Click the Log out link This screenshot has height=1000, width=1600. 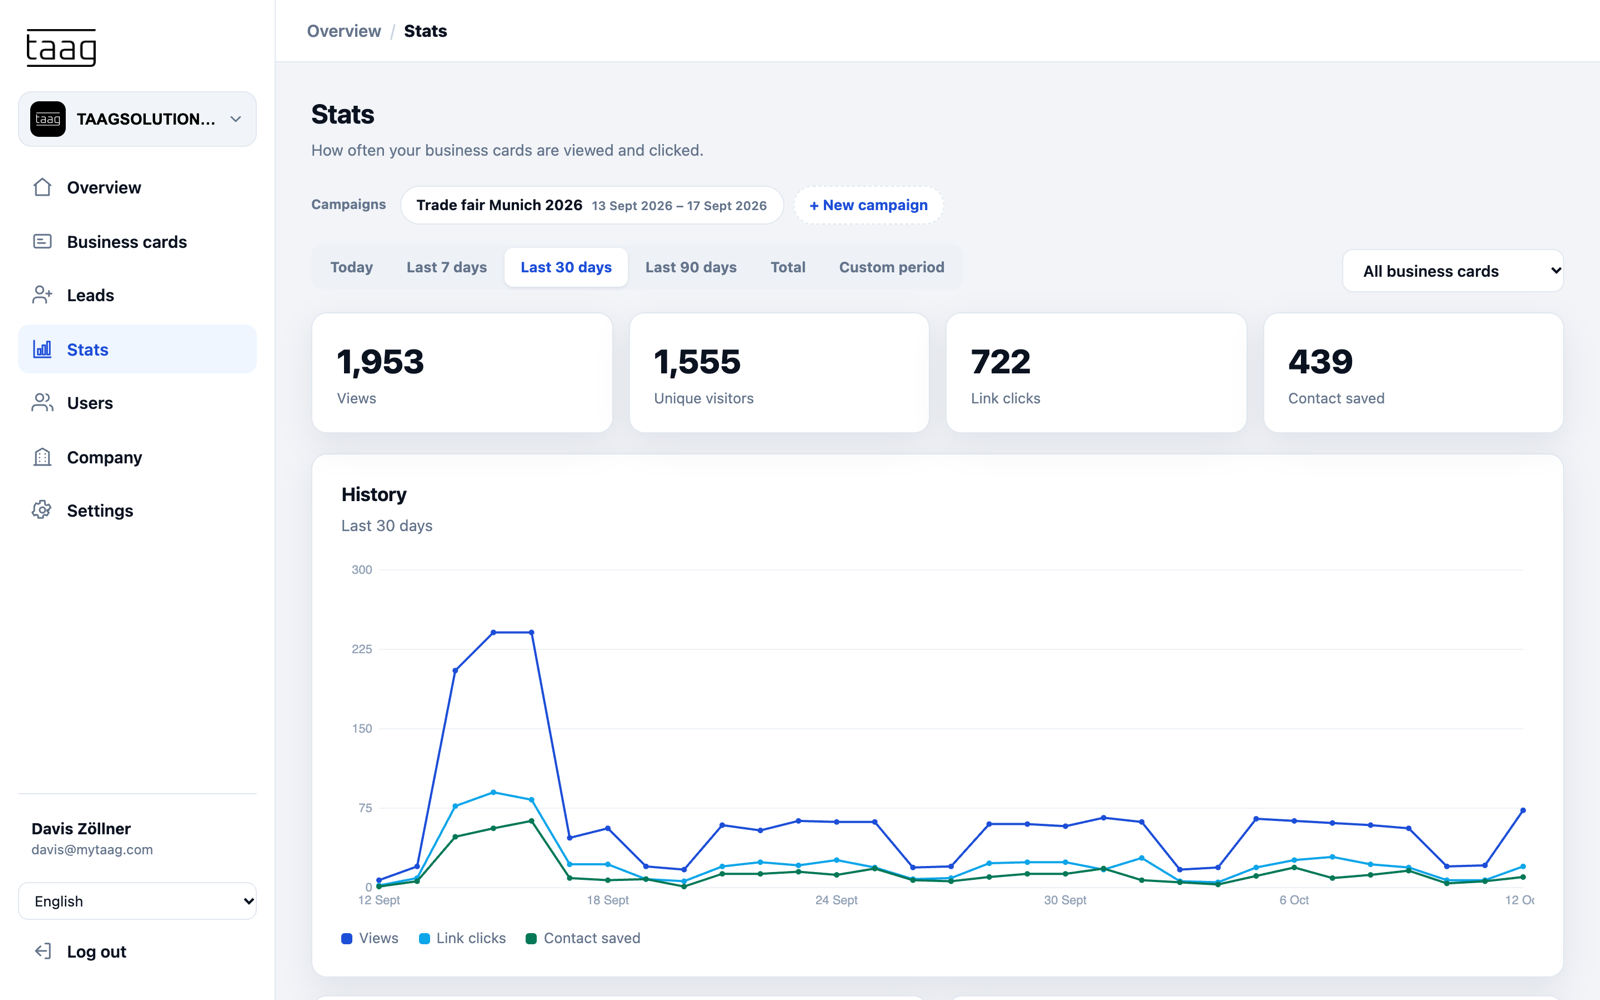pyautogui.click(x=96, y=951)
